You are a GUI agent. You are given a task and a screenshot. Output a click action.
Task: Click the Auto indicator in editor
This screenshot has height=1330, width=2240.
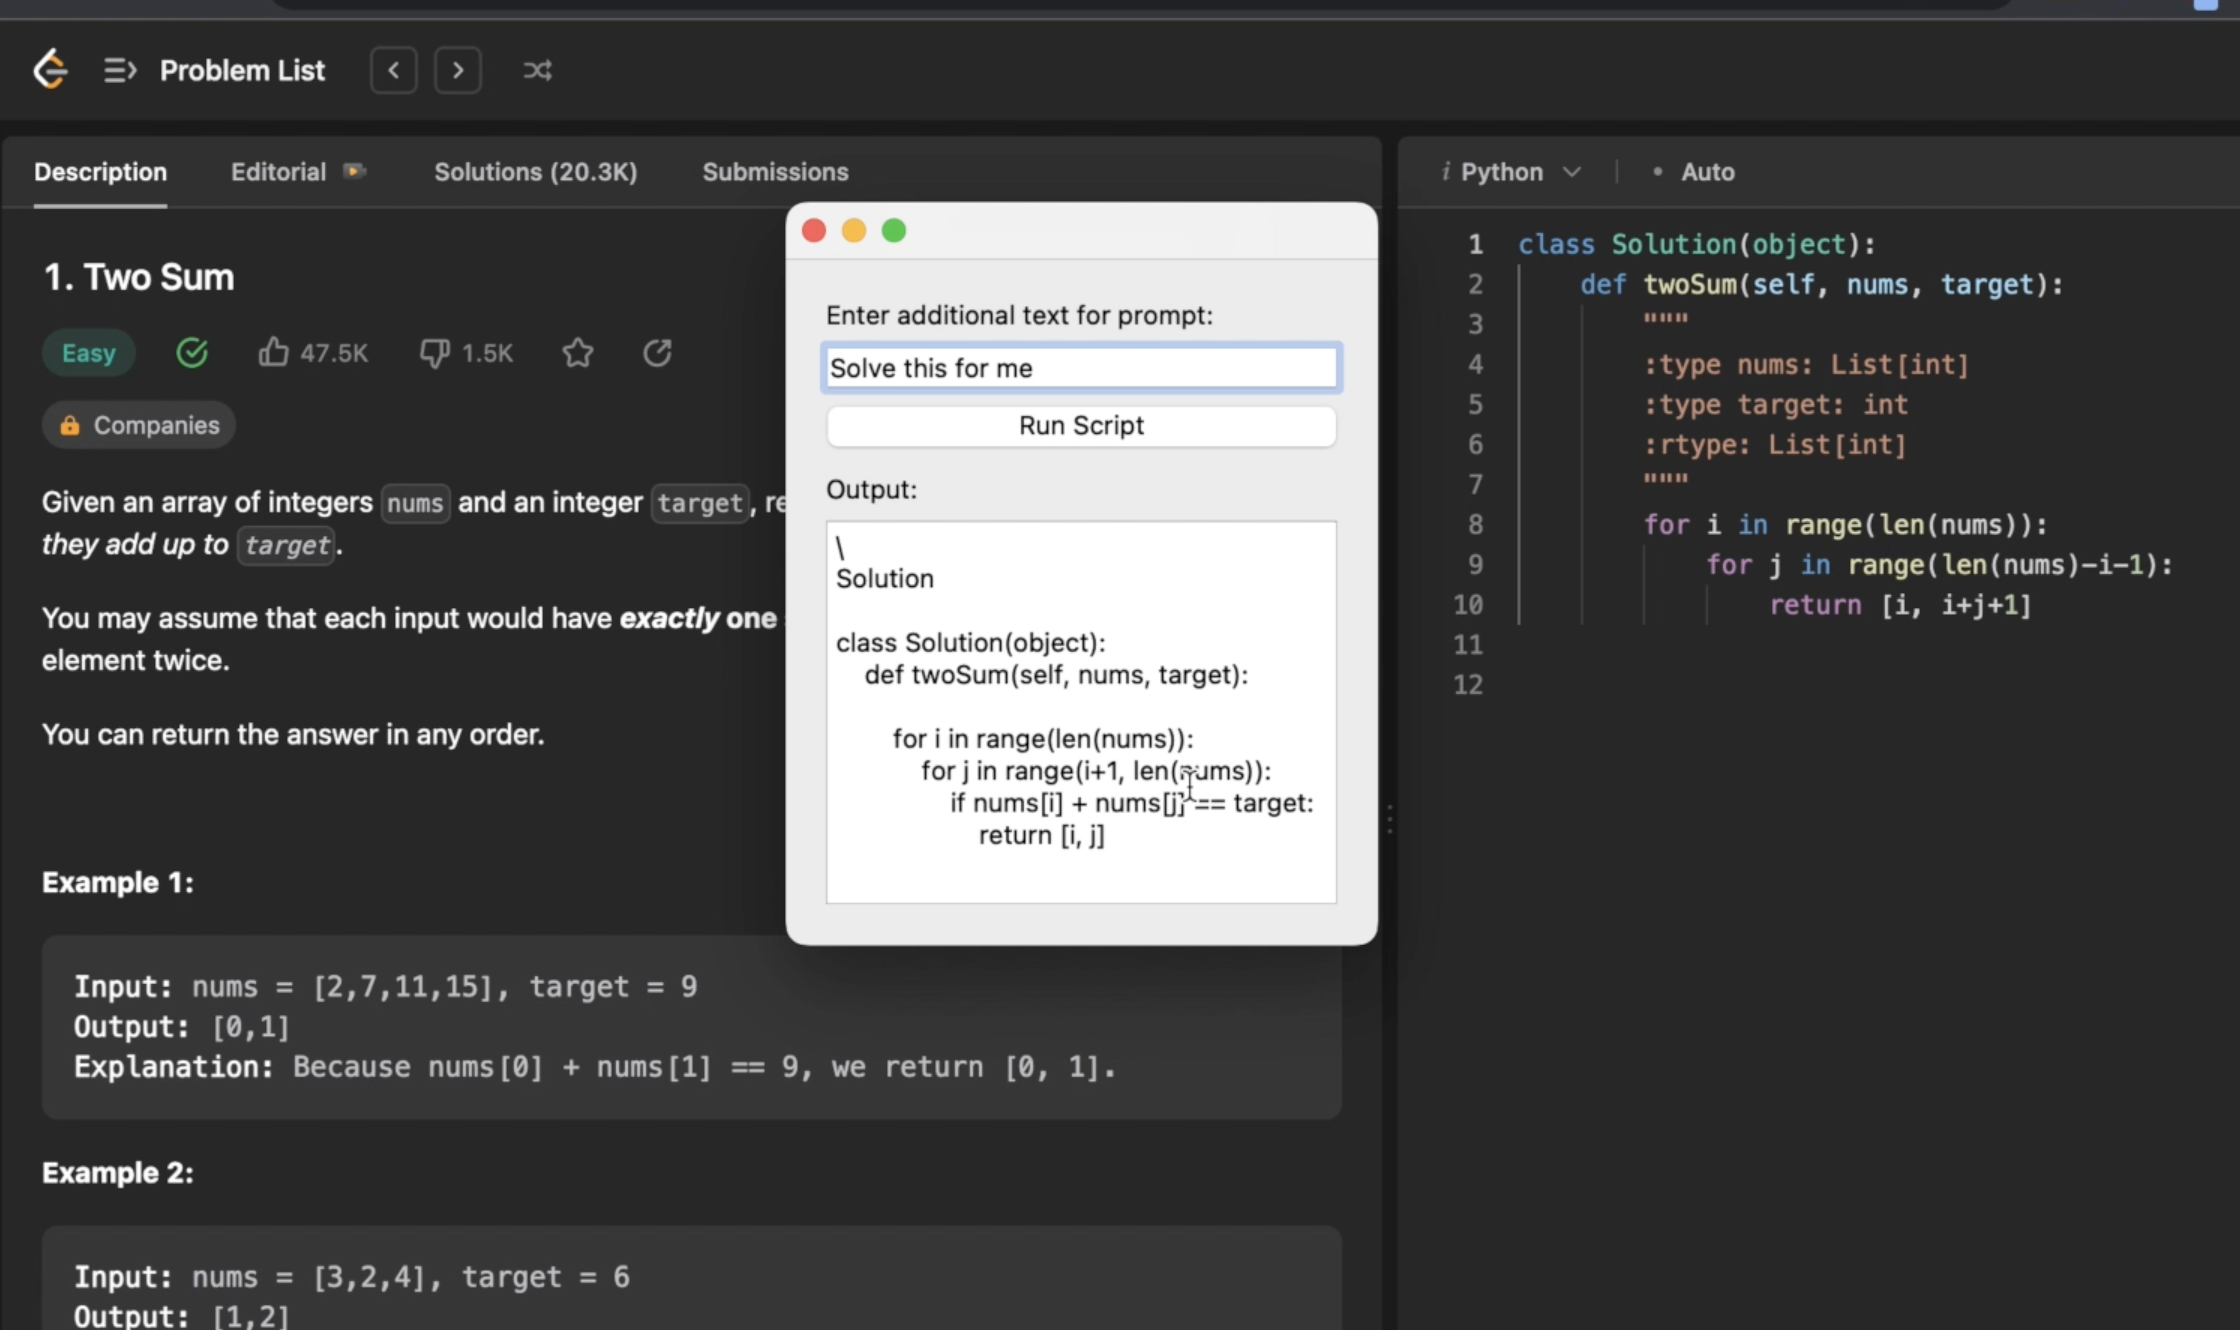point(1706,172)
